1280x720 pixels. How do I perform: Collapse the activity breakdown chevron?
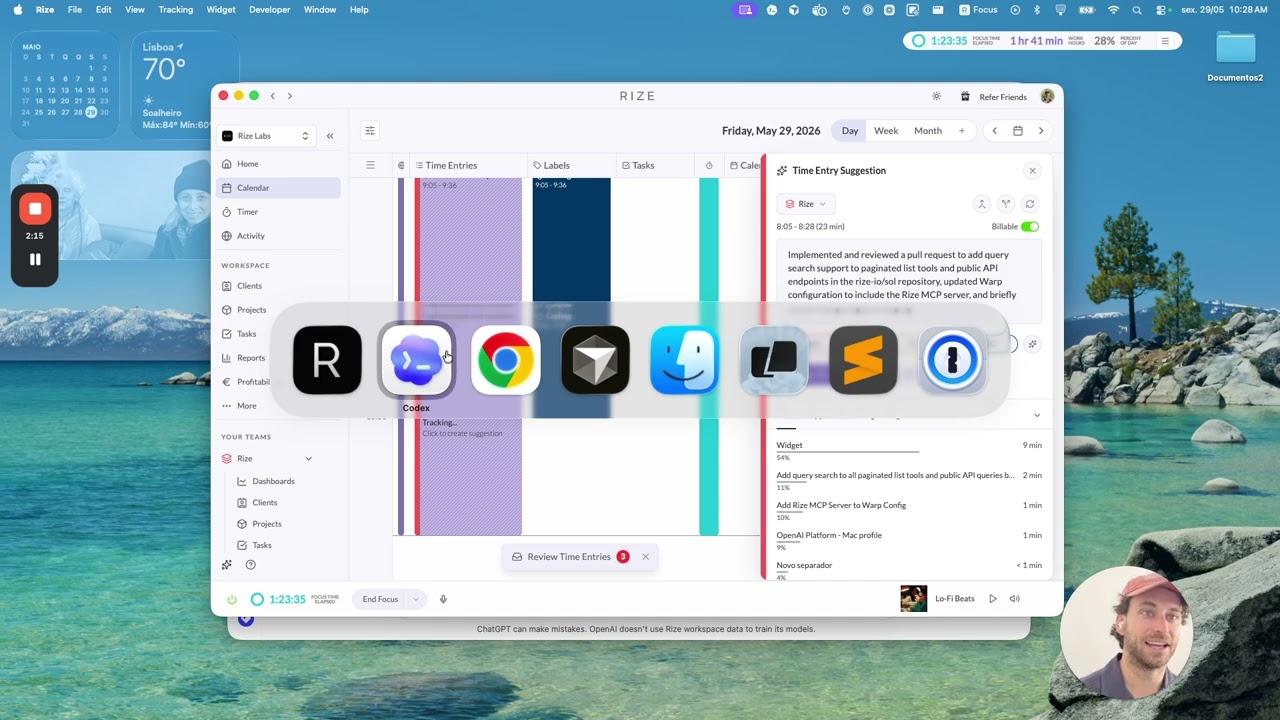(1037, 415)
